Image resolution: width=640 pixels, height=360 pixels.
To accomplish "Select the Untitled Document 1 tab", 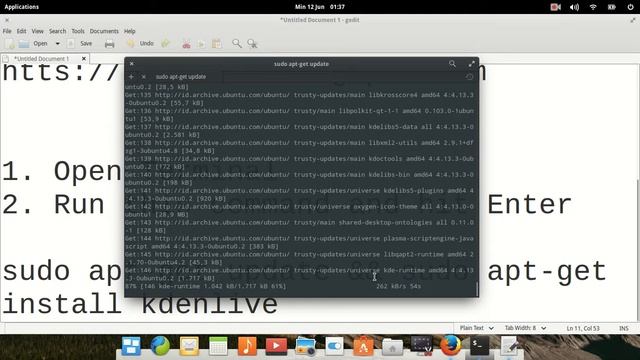I will [x=42, y=59].
